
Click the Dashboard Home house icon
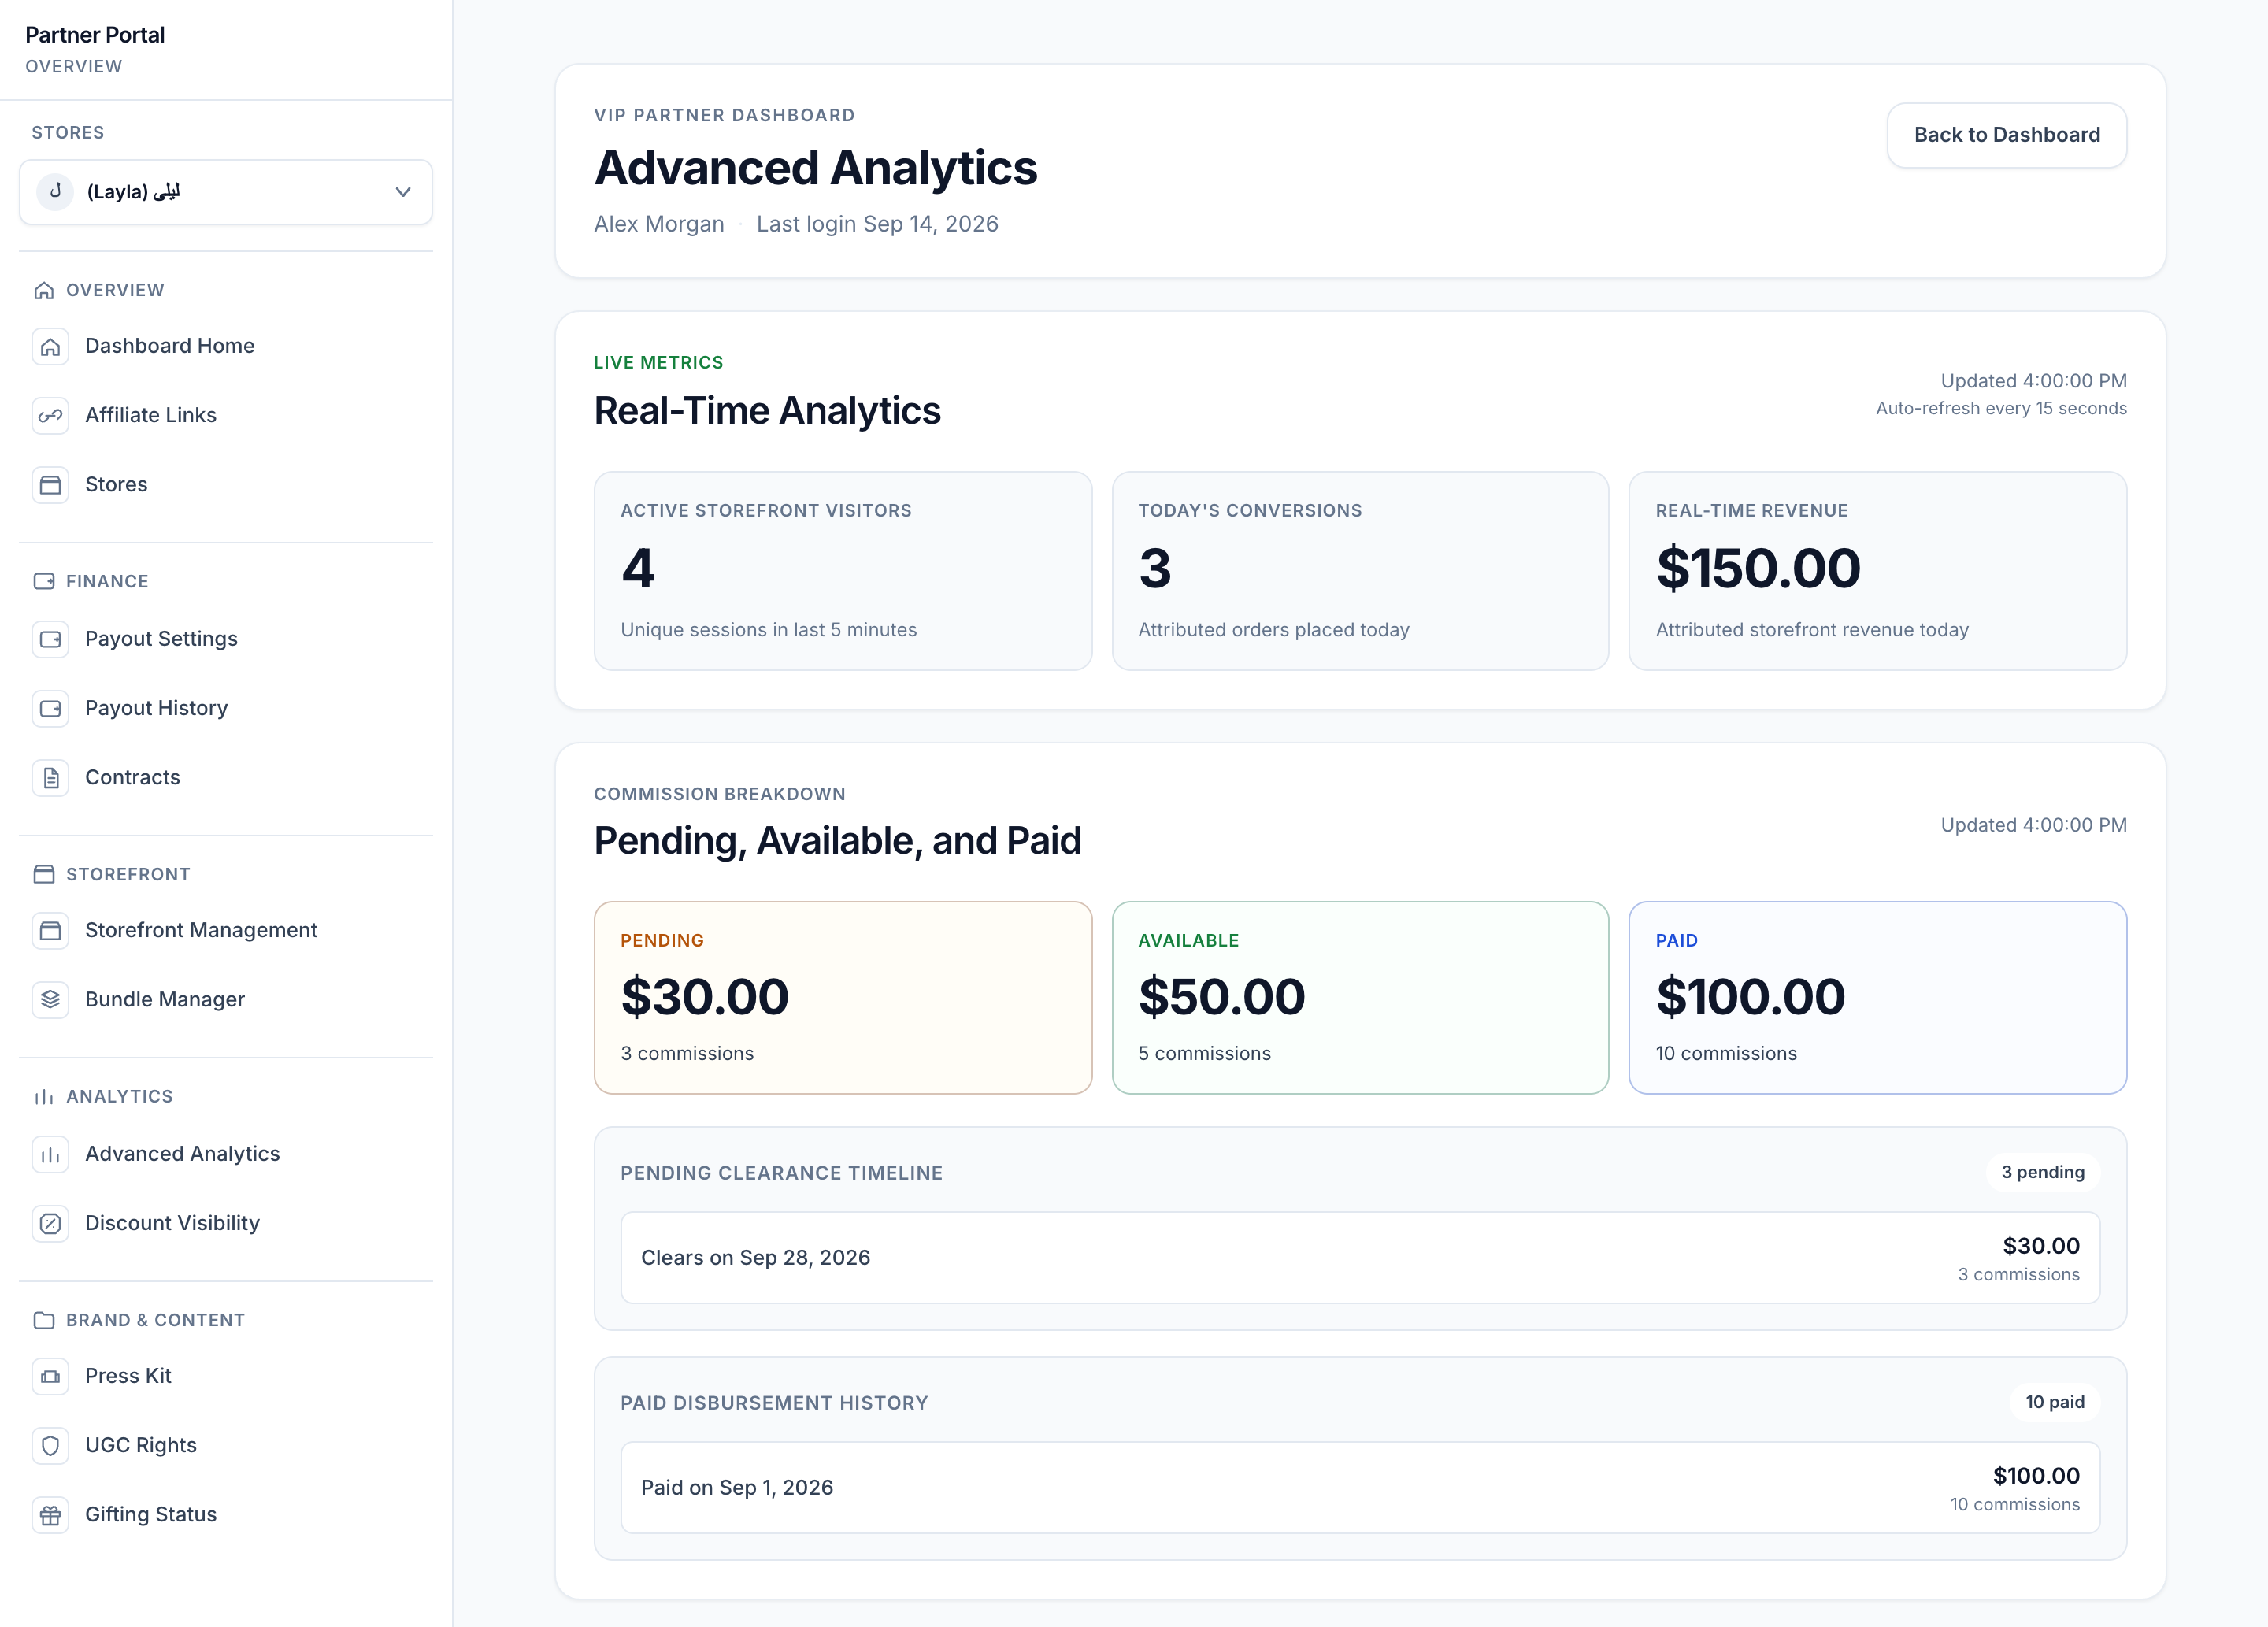tap(50, 347)
